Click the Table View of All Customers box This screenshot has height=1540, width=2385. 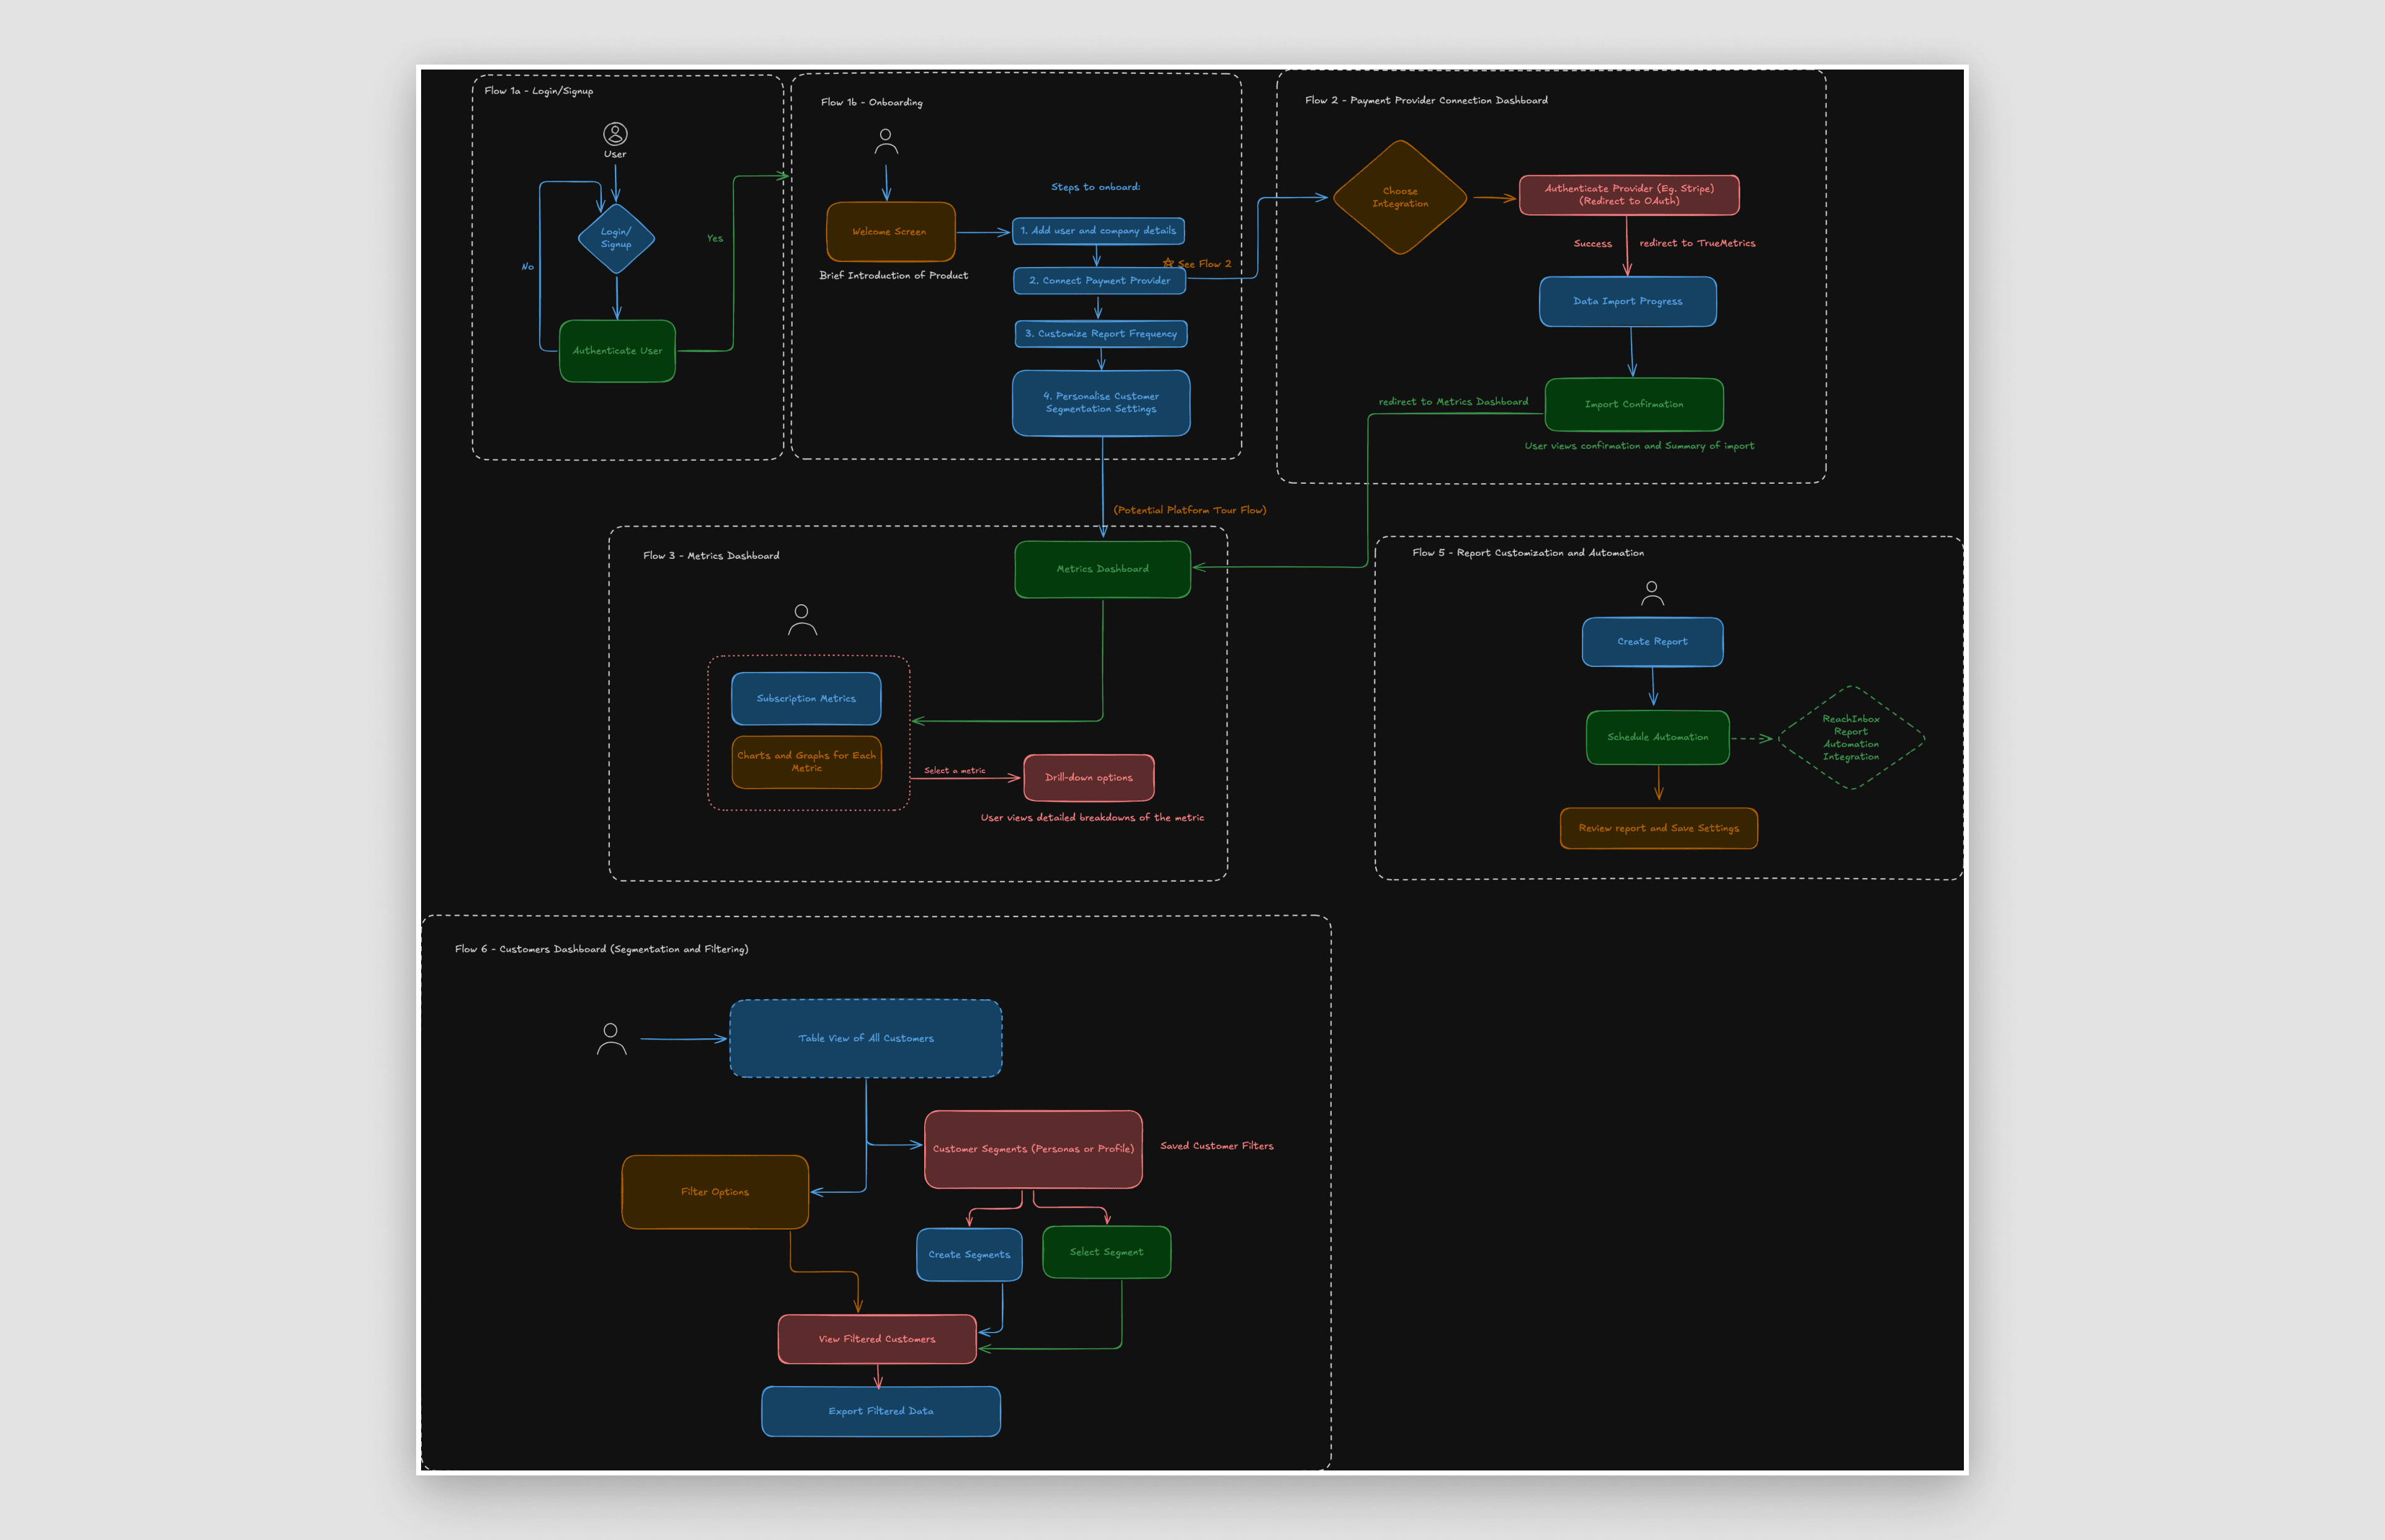pos(865,1038)
